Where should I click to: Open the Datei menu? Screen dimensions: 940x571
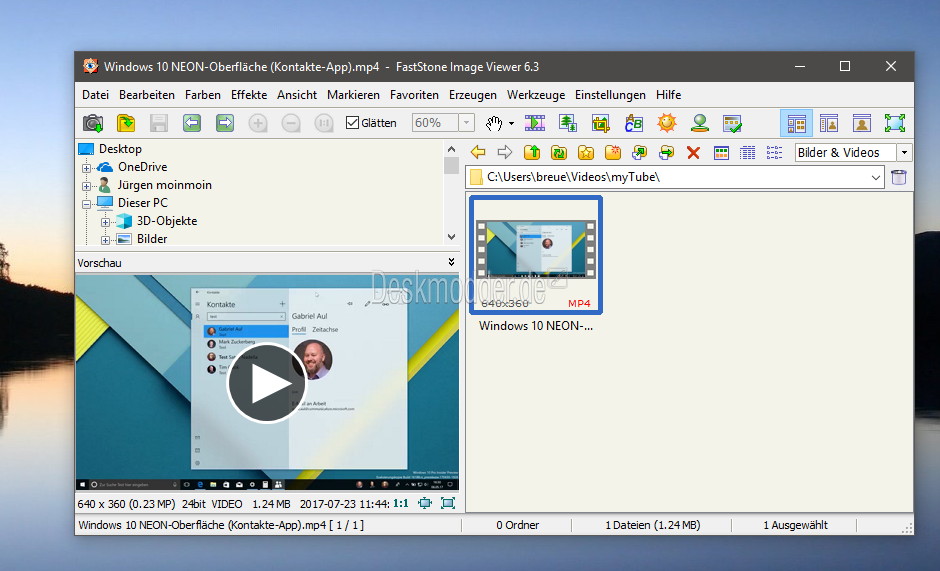coord(95,95)
